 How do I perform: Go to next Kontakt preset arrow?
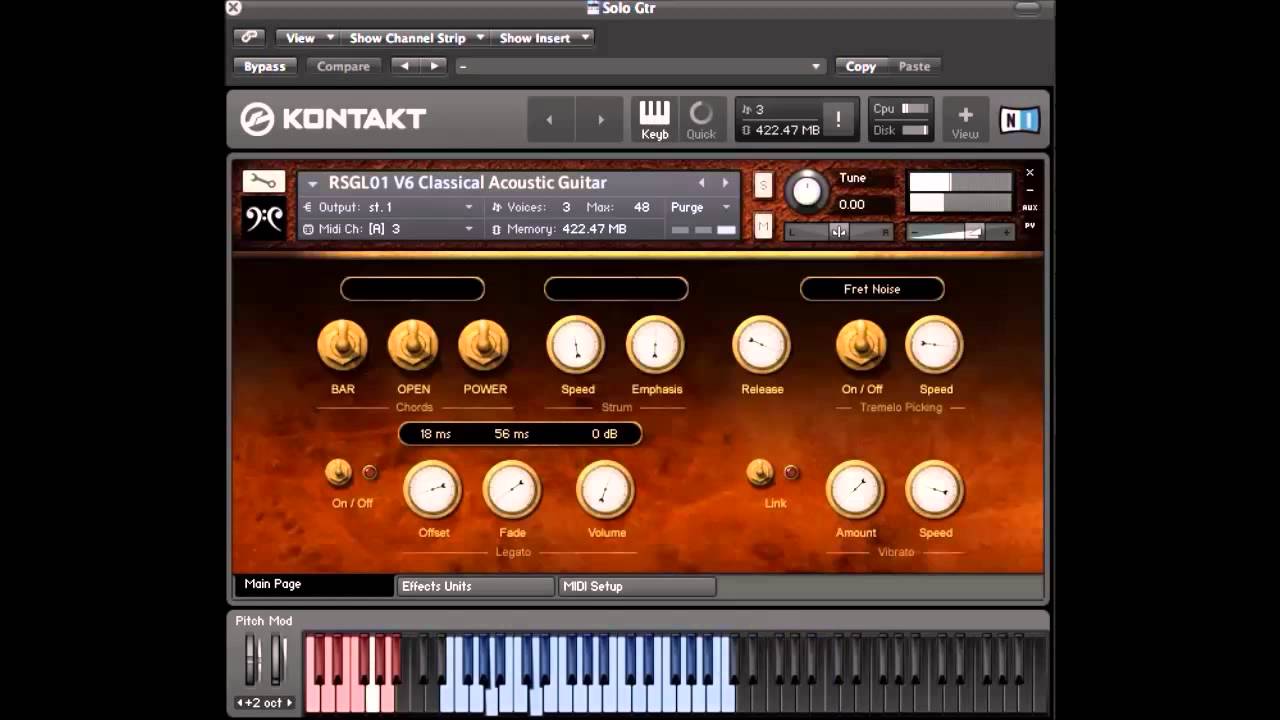601,120
